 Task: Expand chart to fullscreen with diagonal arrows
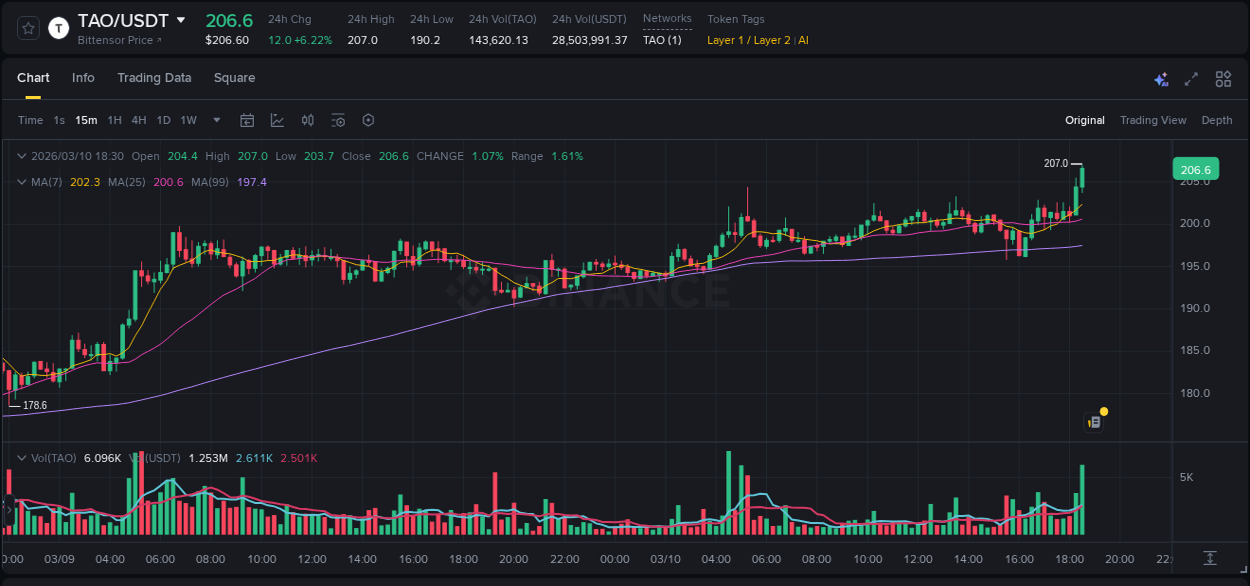(1190, 78)
